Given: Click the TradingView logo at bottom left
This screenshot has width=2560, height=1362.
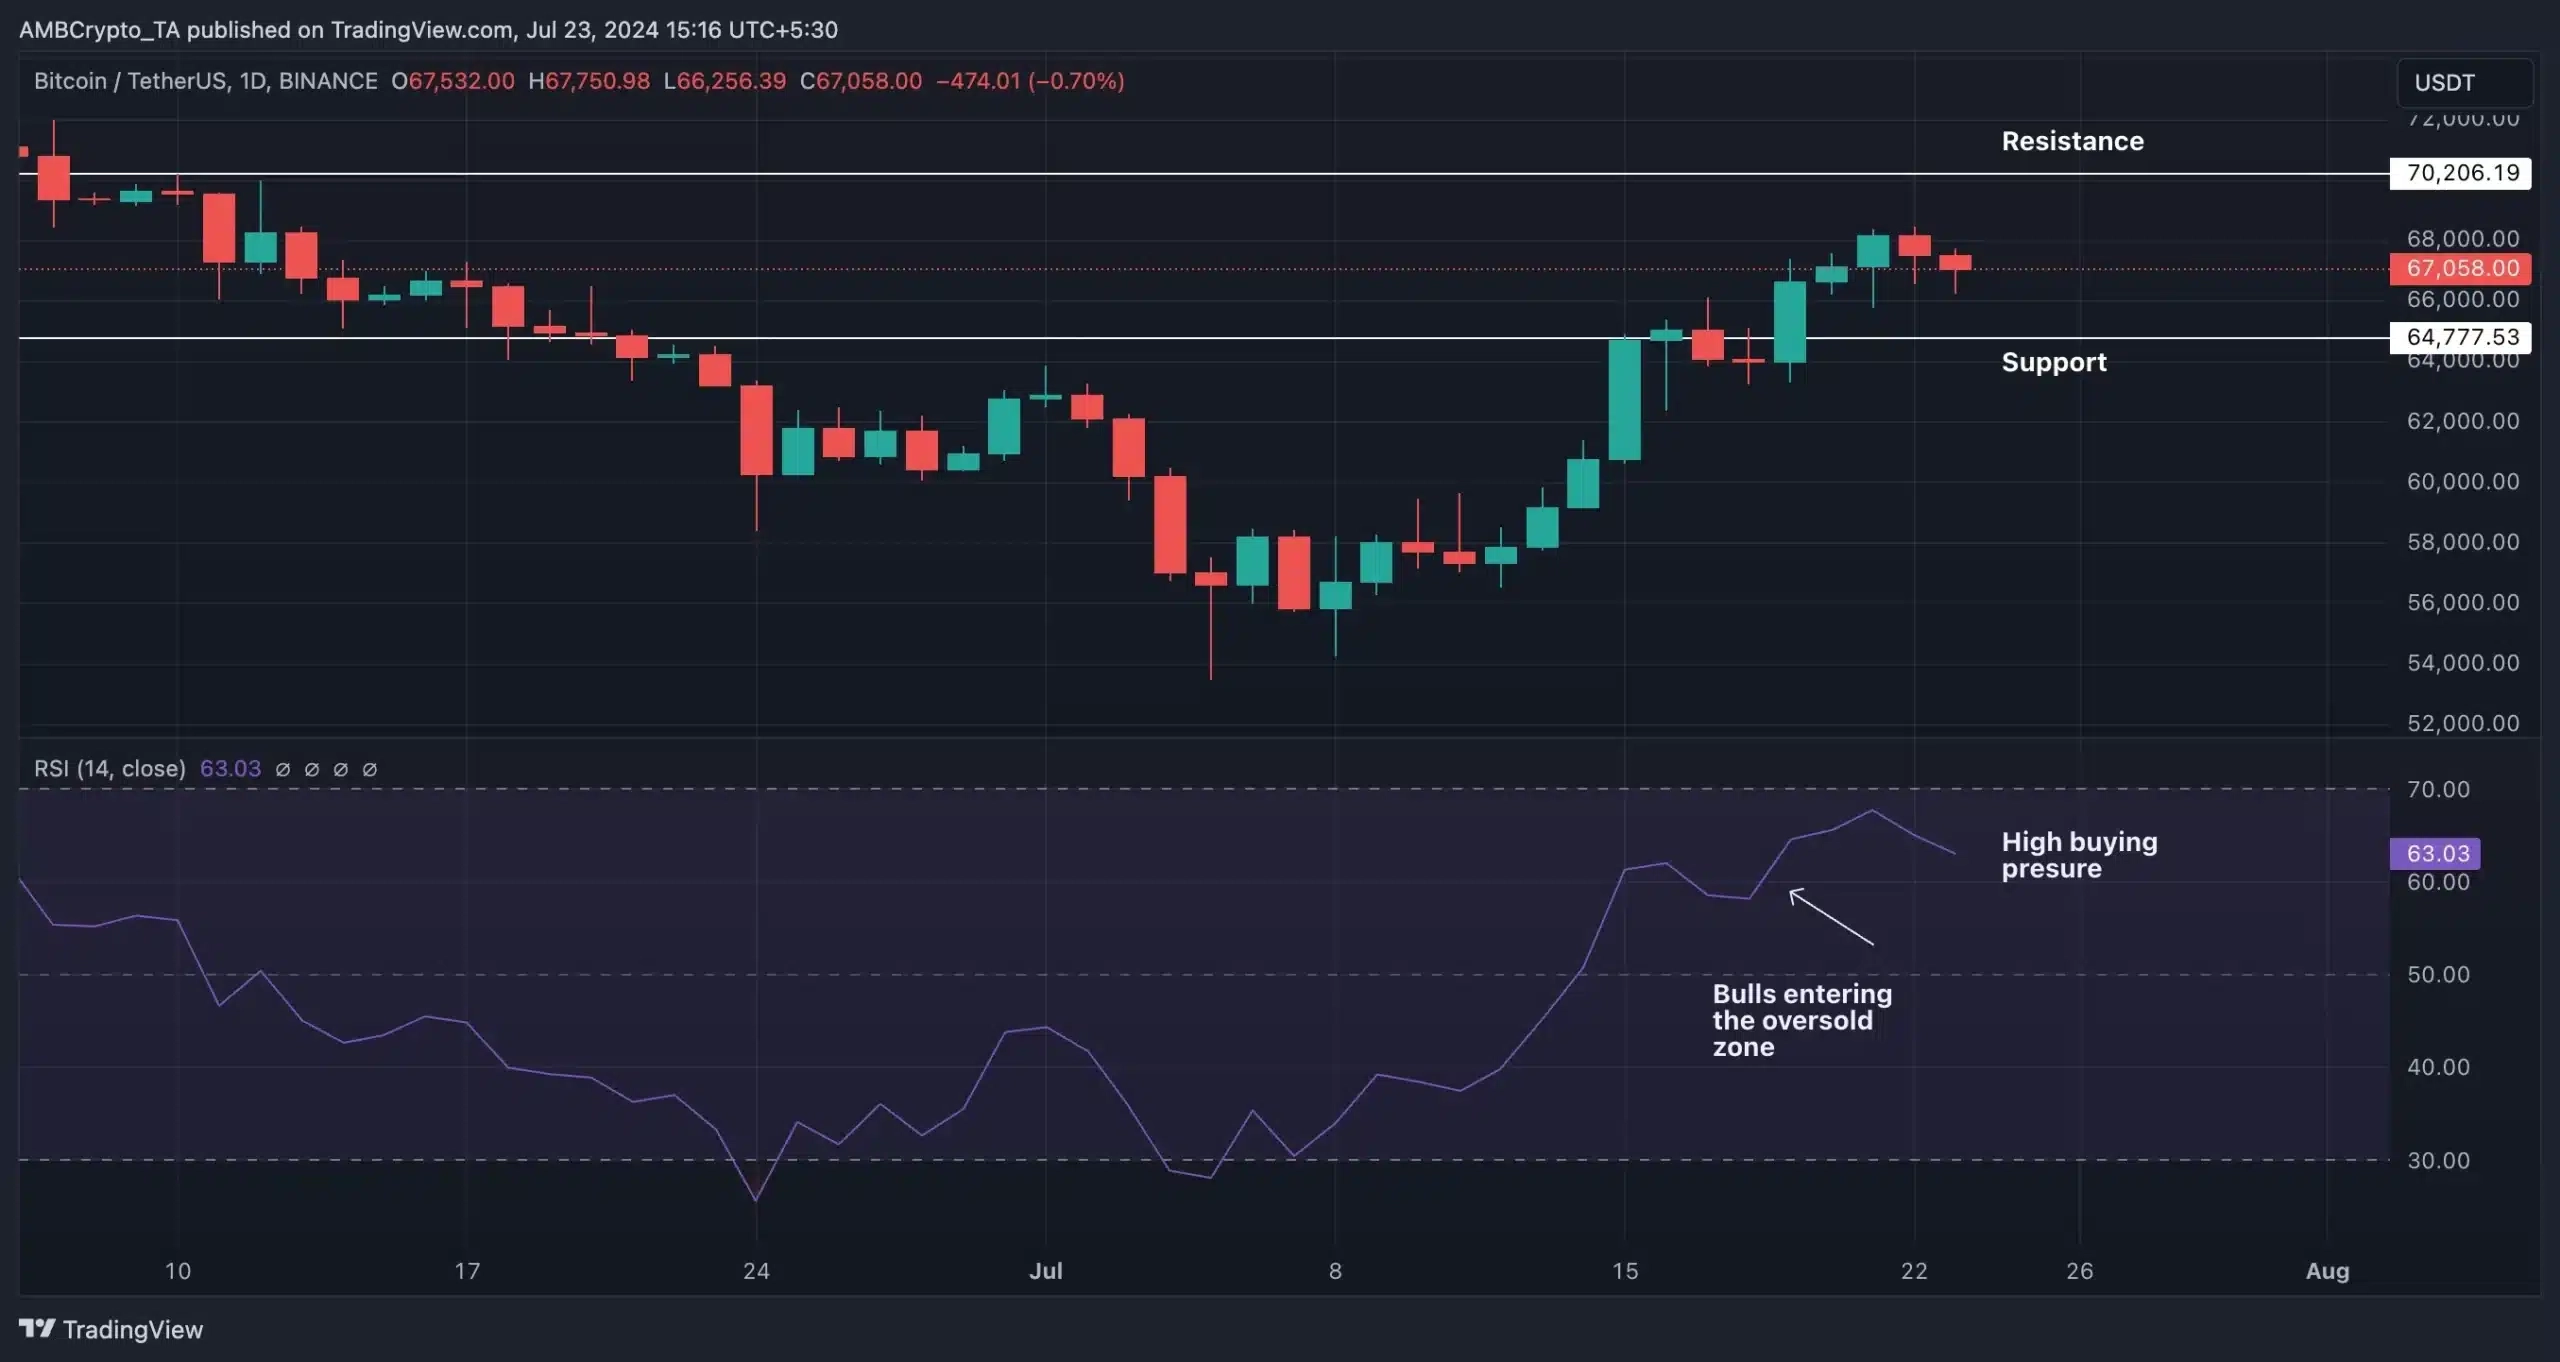Looking at the screenshot, I should click(x=111, y=1329).
